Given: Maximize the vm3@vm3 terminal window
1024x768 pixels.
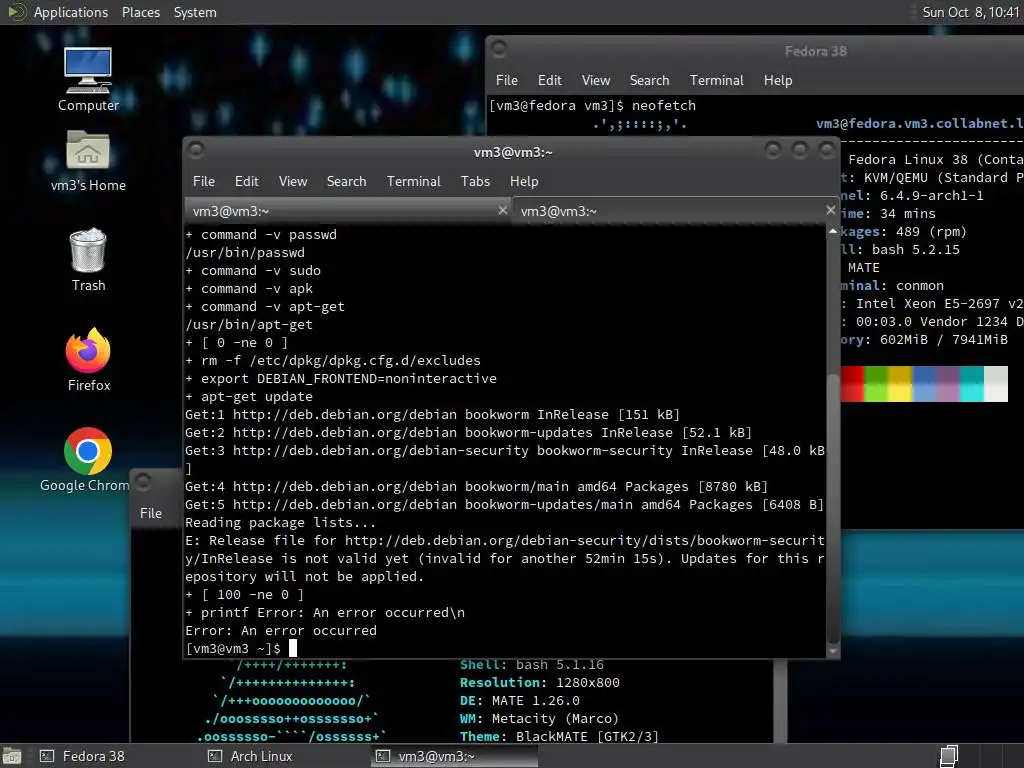Looking at the screenshot, I should 800,151.
